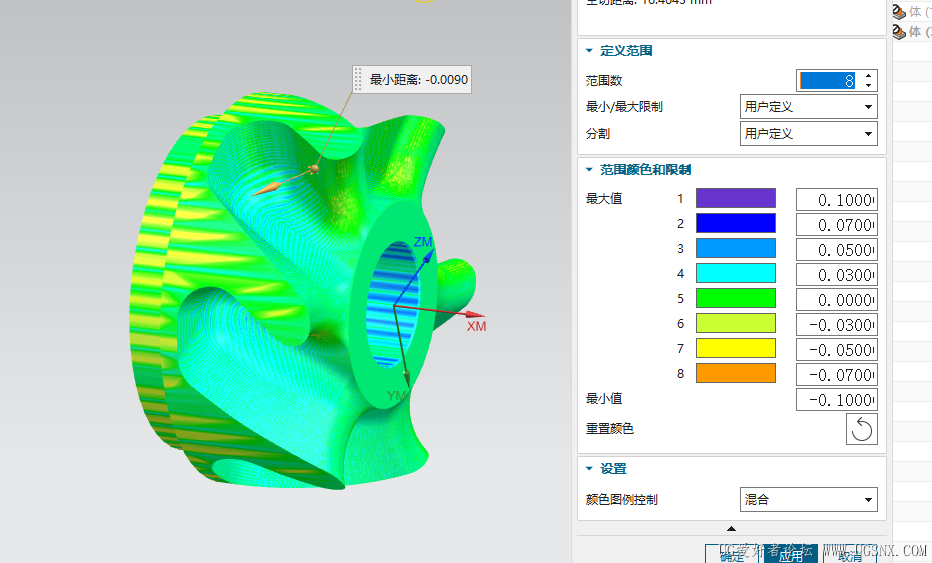Collapse the 设置 section
The image size is (932, 563).
tap(589, 469)
